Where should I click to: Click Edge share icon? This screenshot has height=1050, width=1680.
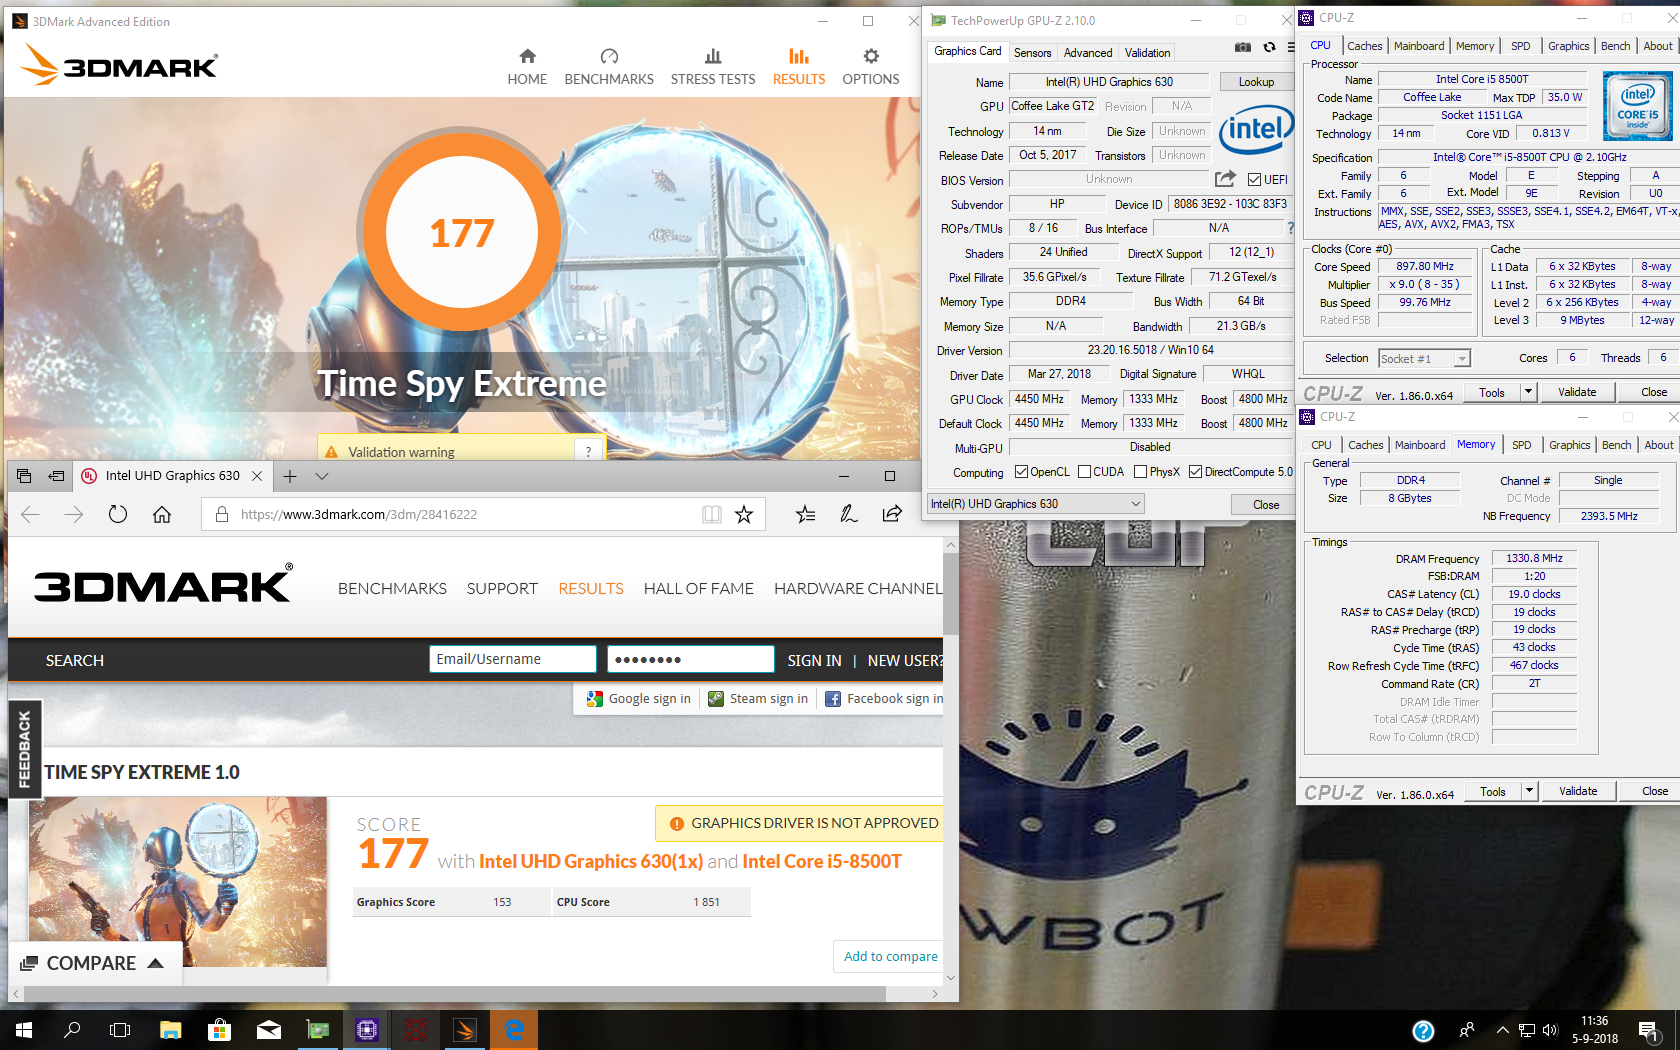pyautogui.click(x=892, y=514)
